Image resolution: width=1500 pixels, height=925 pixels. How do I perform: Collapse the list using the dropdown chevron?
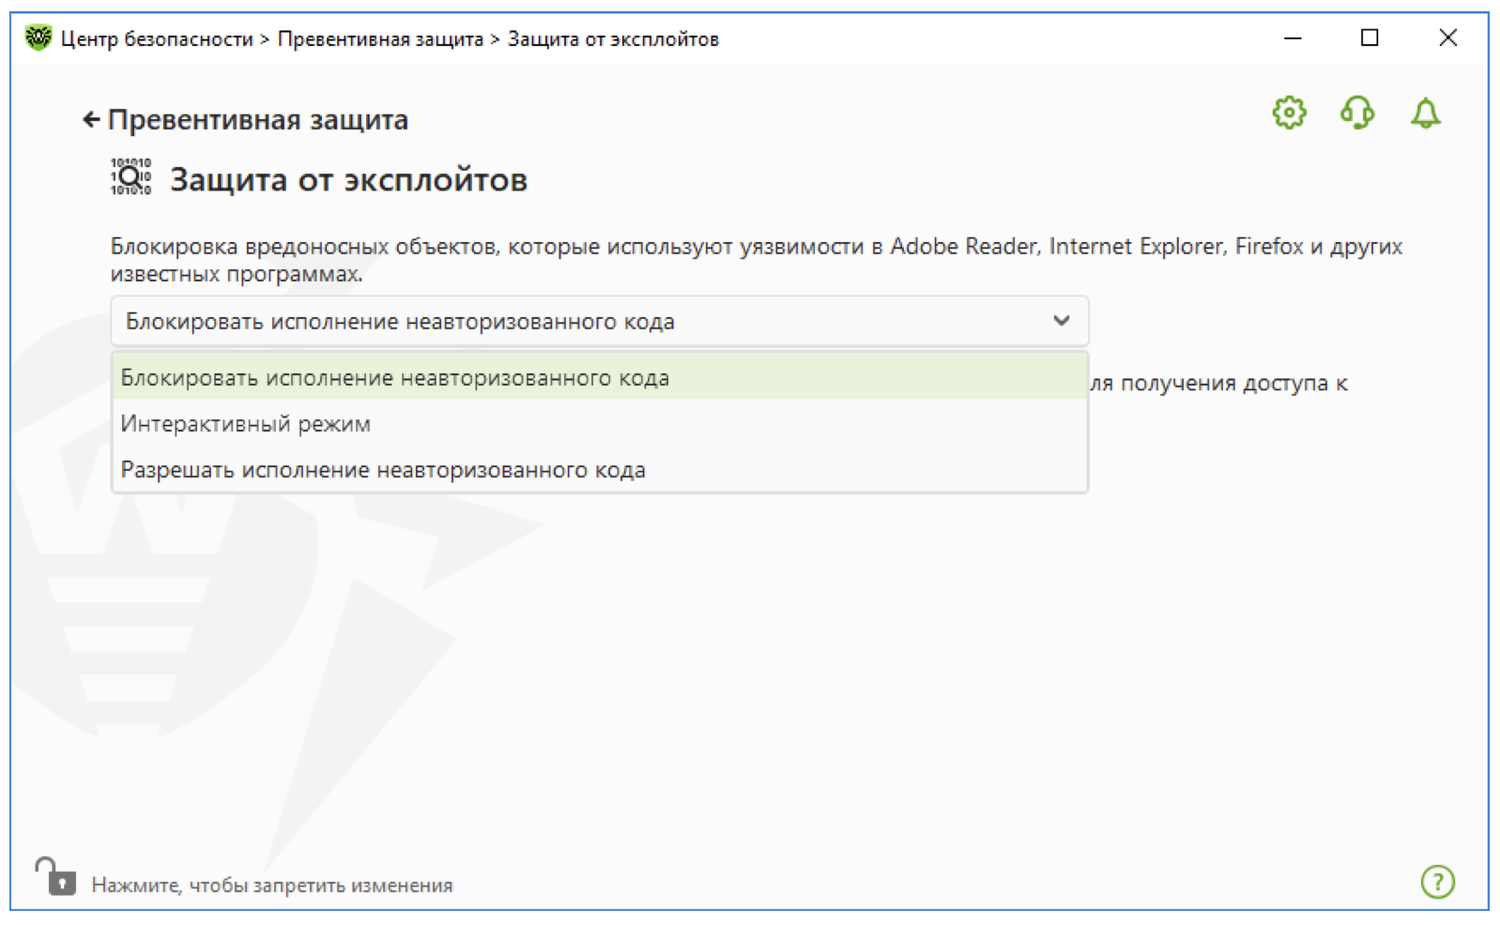tap(1061, 321)
